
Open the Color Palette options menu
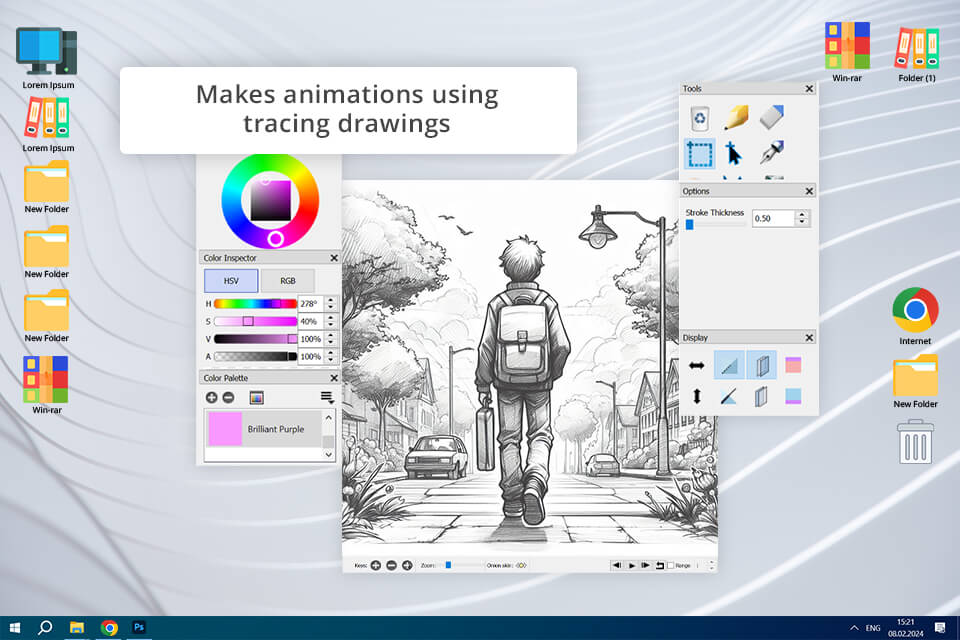pos(327,398)
